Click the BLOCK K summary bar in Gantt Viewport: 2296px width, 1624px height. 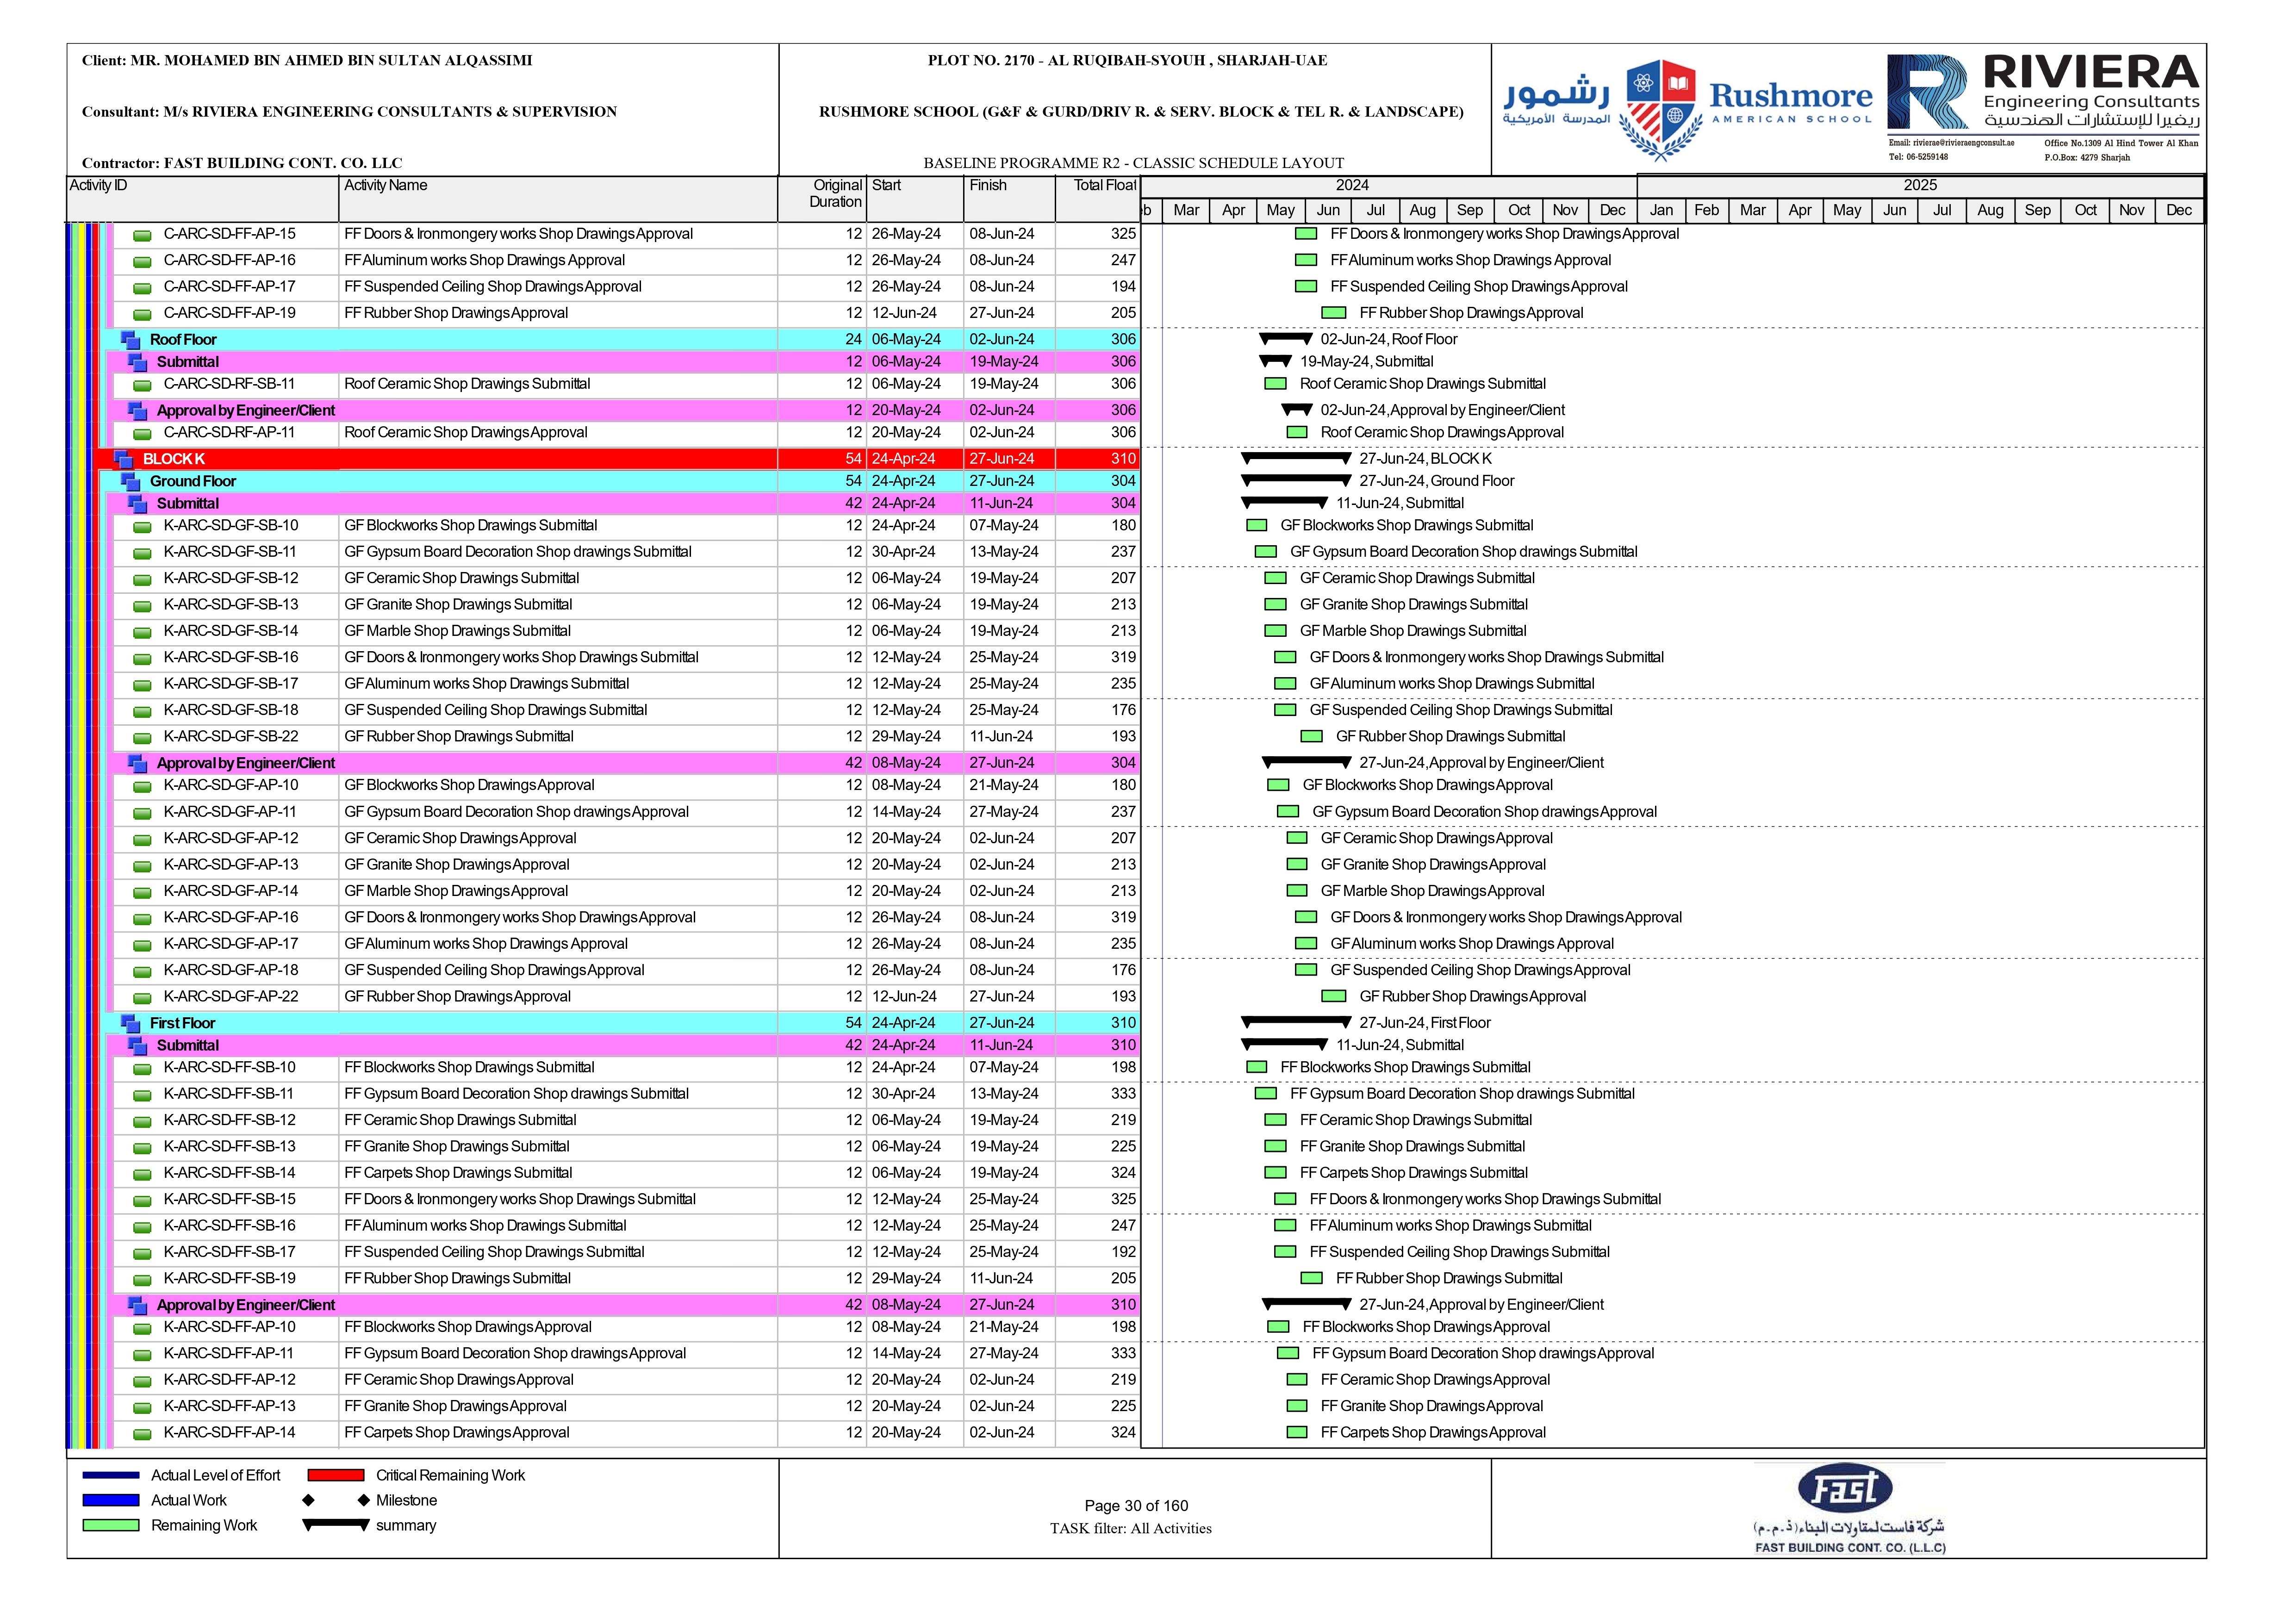tap(1296, 458)
